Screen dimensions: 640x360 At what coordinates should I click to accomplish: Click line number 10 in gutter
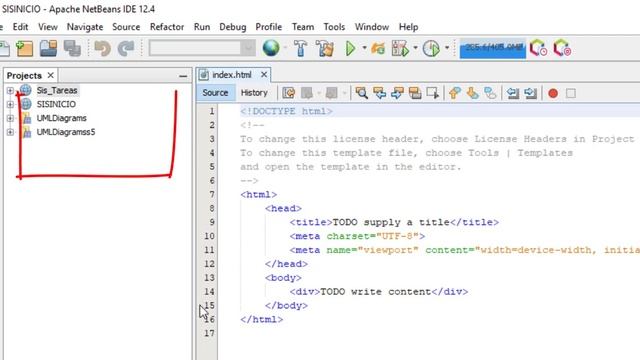tap(209, 236)
